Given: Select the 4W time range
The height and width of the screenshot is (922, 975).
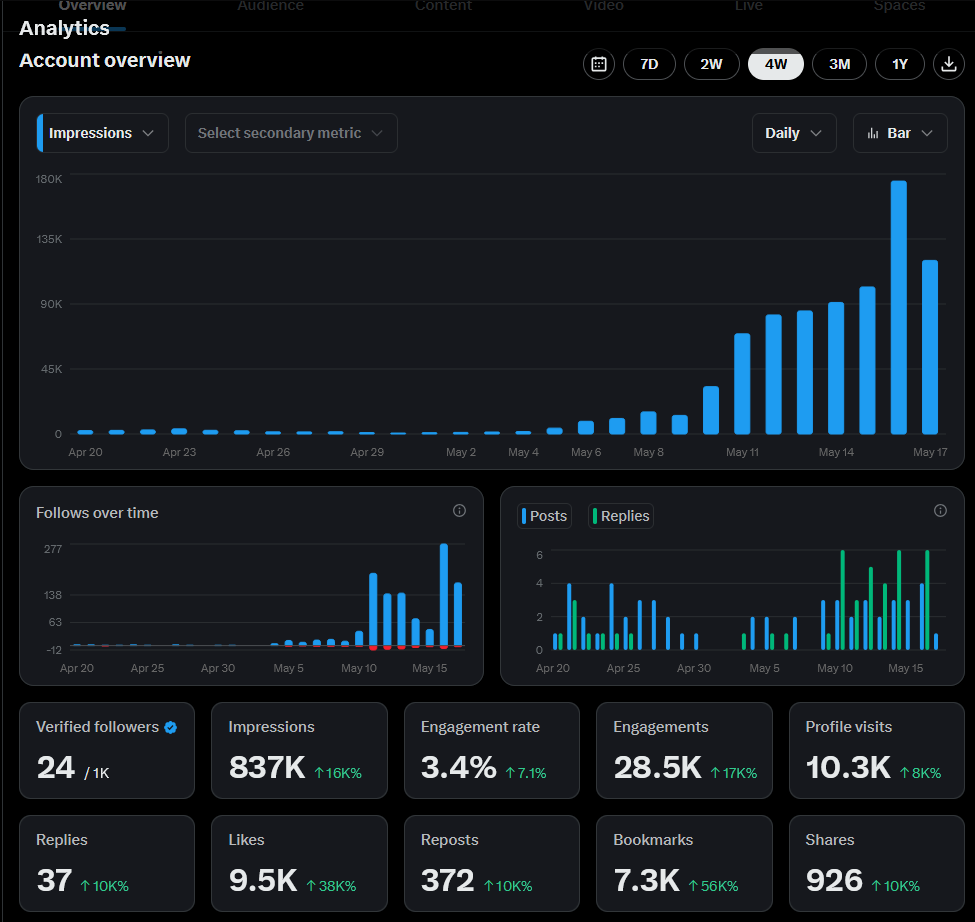Looking at the screenshot, I should pos(775,64).
